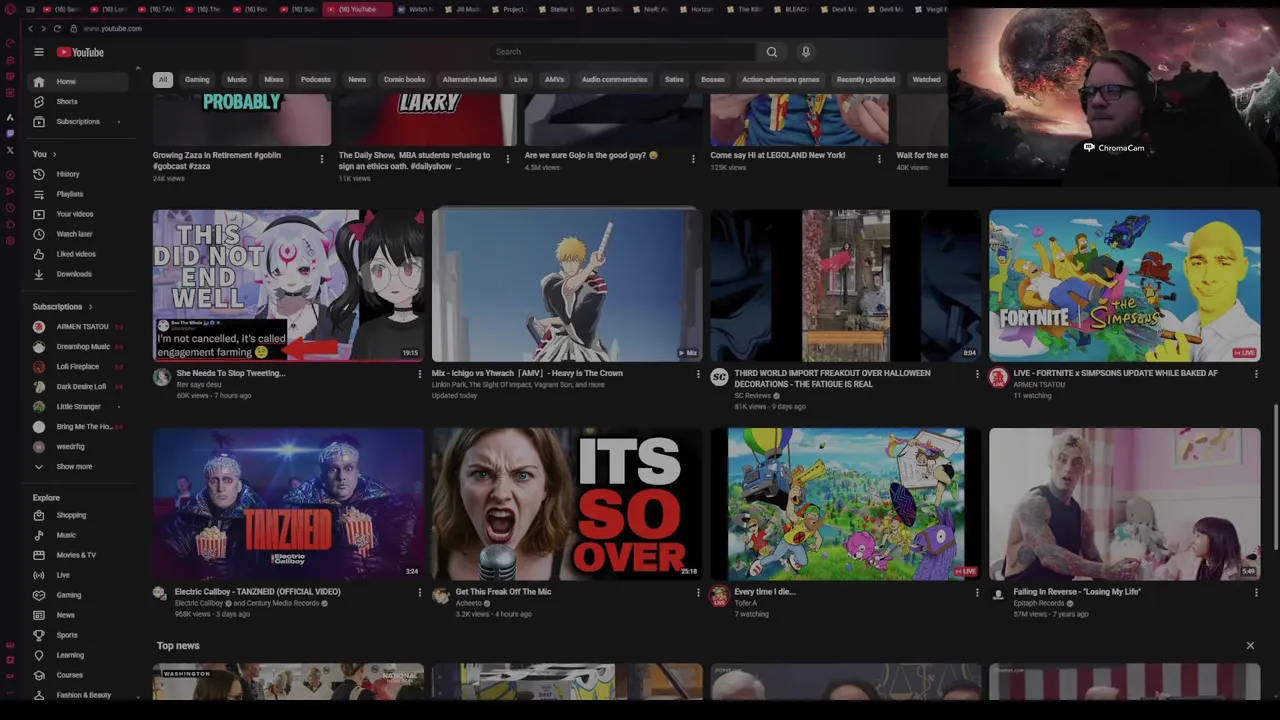1280x720 pixels.
Task: Select the Comic books filter chip
Action: [404, 80]
